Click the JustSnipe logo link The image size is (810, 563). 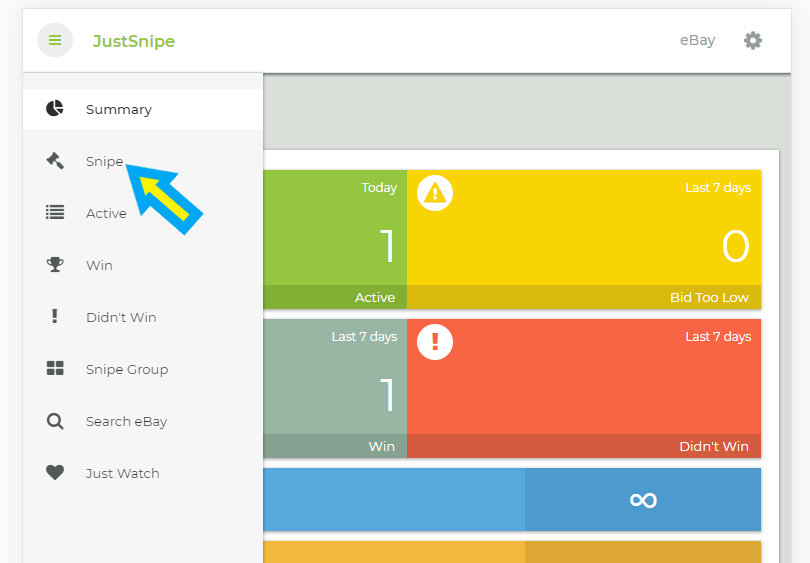point(133,41)
